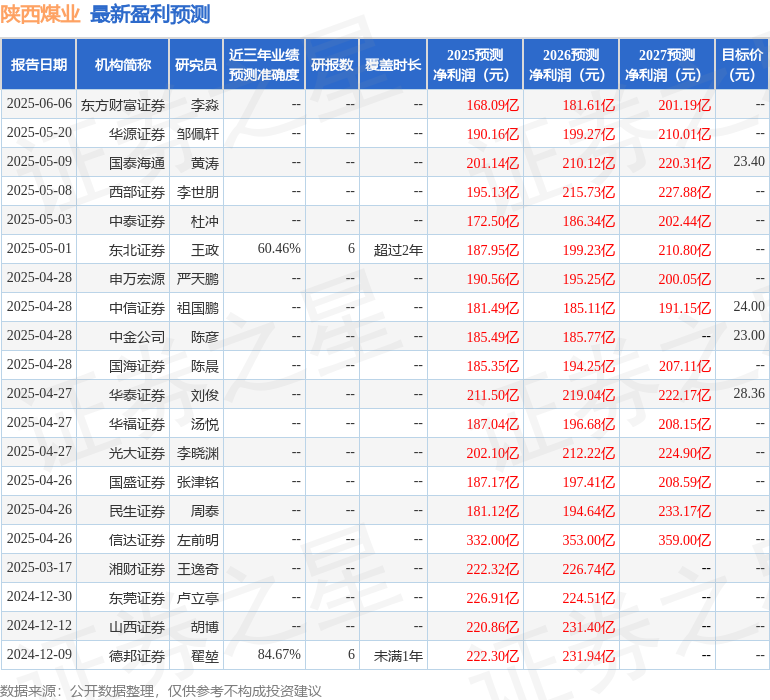770x700 pixels.
Task: Click the 陕西煤业 stock name title
Action: pyautogui.click(x=41, y=15)
